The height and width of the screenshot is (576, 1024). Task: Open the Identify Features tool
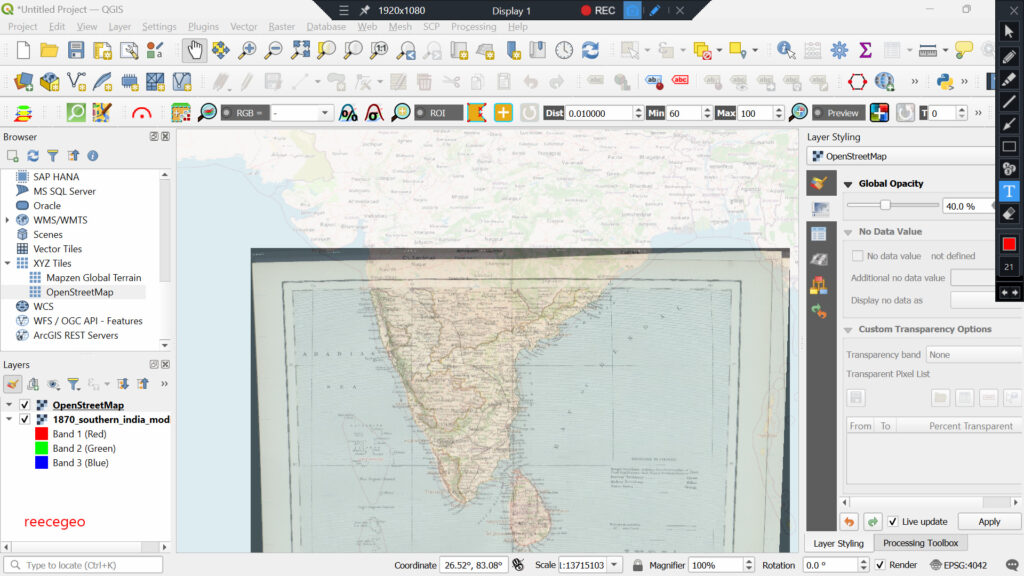coord(786,50)
